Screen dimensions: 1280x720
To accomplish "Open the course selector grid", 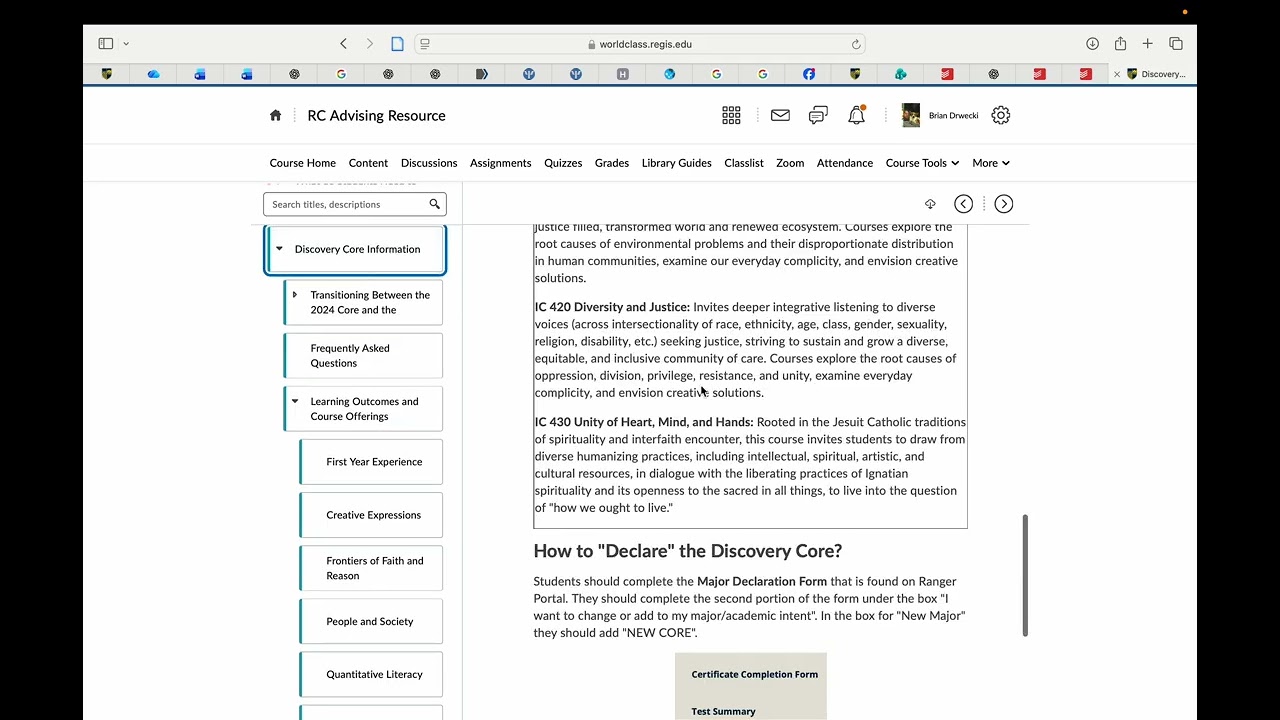I will 731,115.
